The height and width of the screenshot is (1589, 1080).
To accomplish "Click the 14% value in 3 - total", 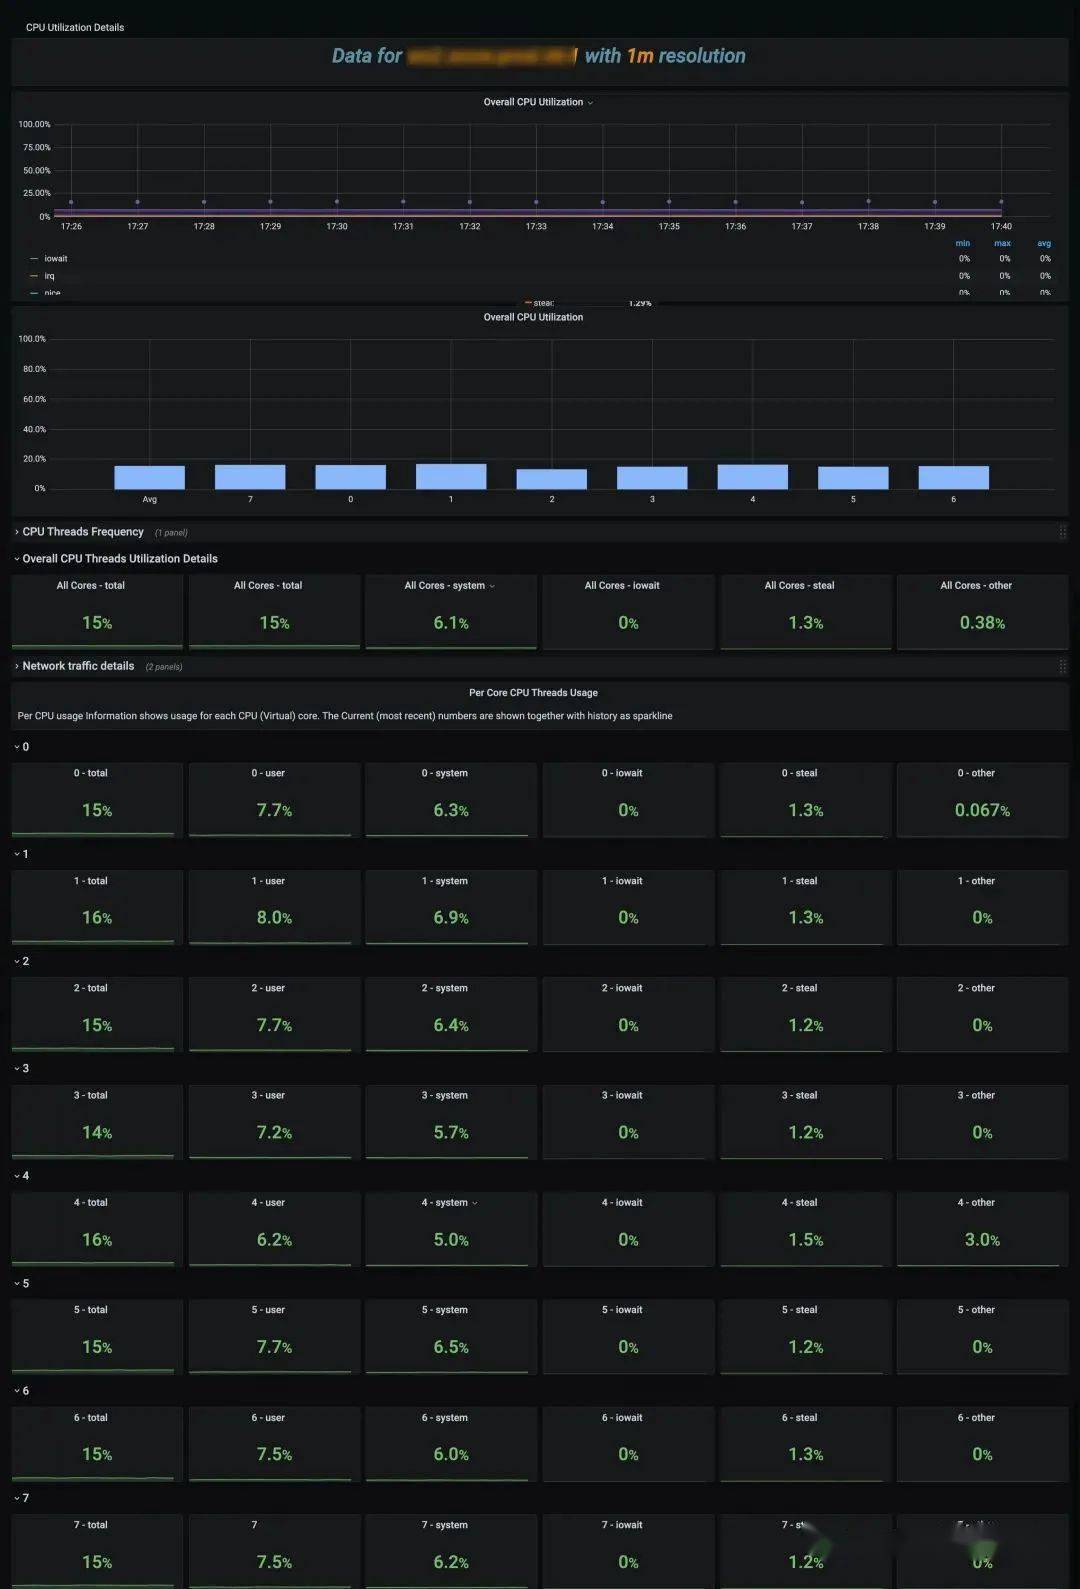I will click(97, 1133).
